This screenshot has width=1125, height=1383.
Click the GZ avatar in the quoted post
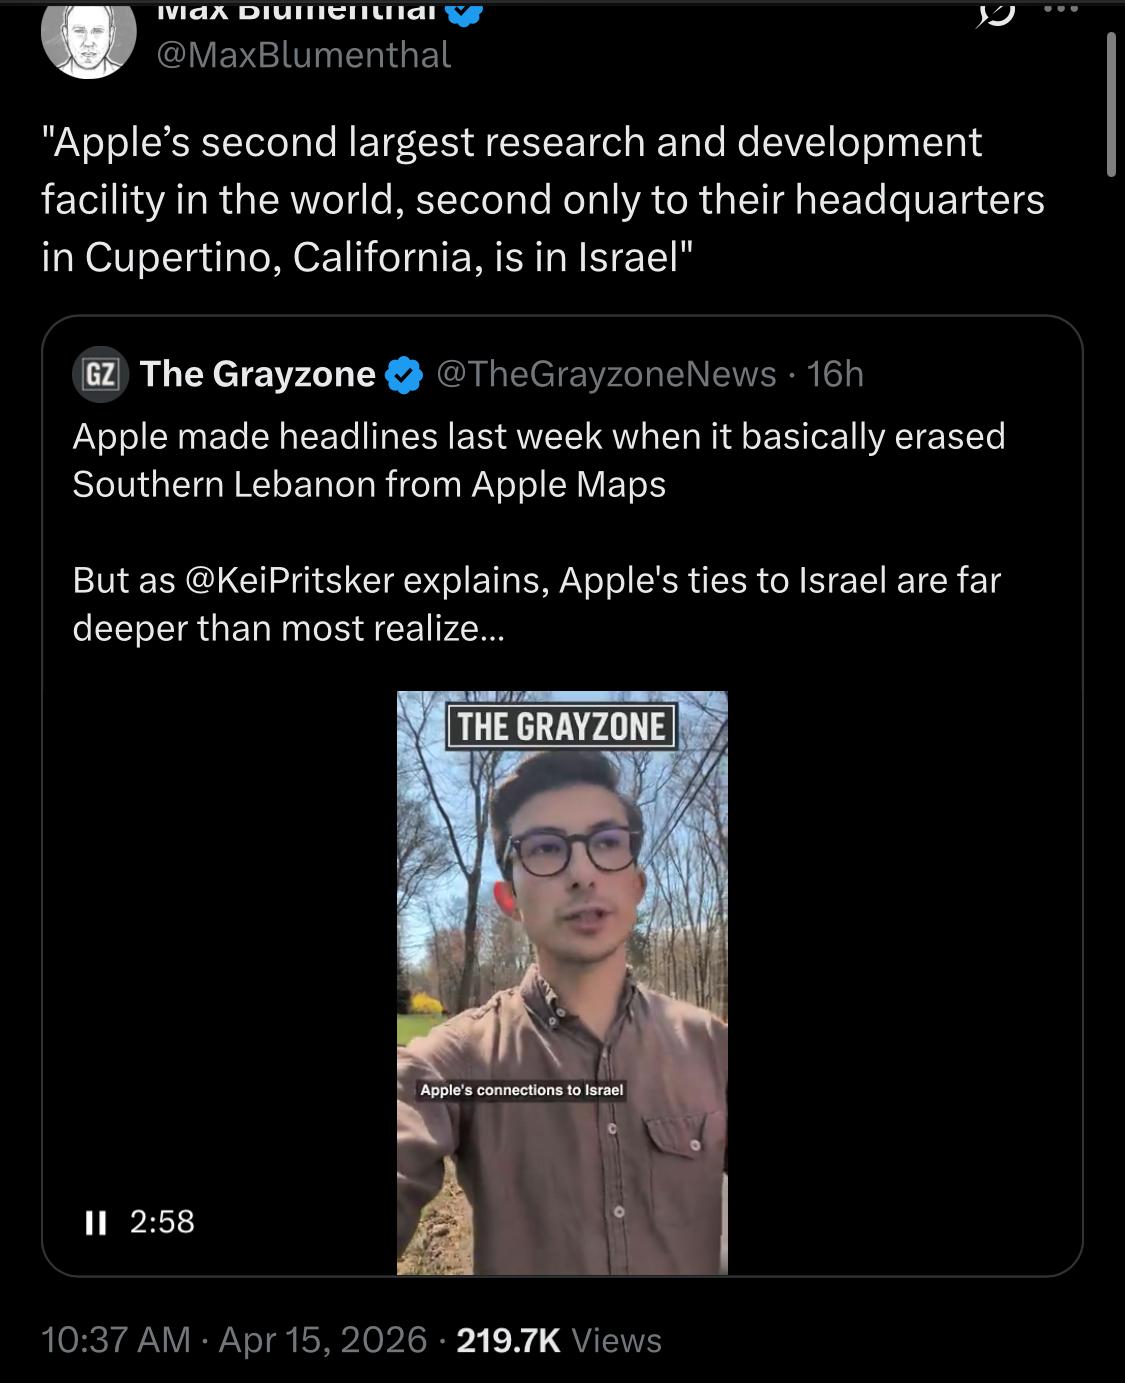[x=100, y=375]
